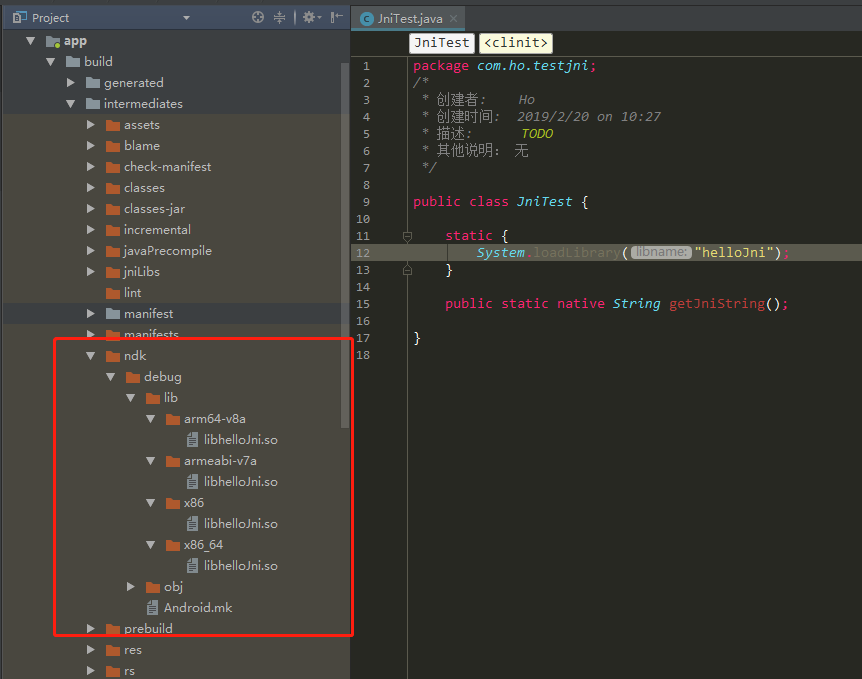Image resolution: width=862 pixels, height=679 pixels.
Task: Click getJniString method name
Action: click(717, 303)
